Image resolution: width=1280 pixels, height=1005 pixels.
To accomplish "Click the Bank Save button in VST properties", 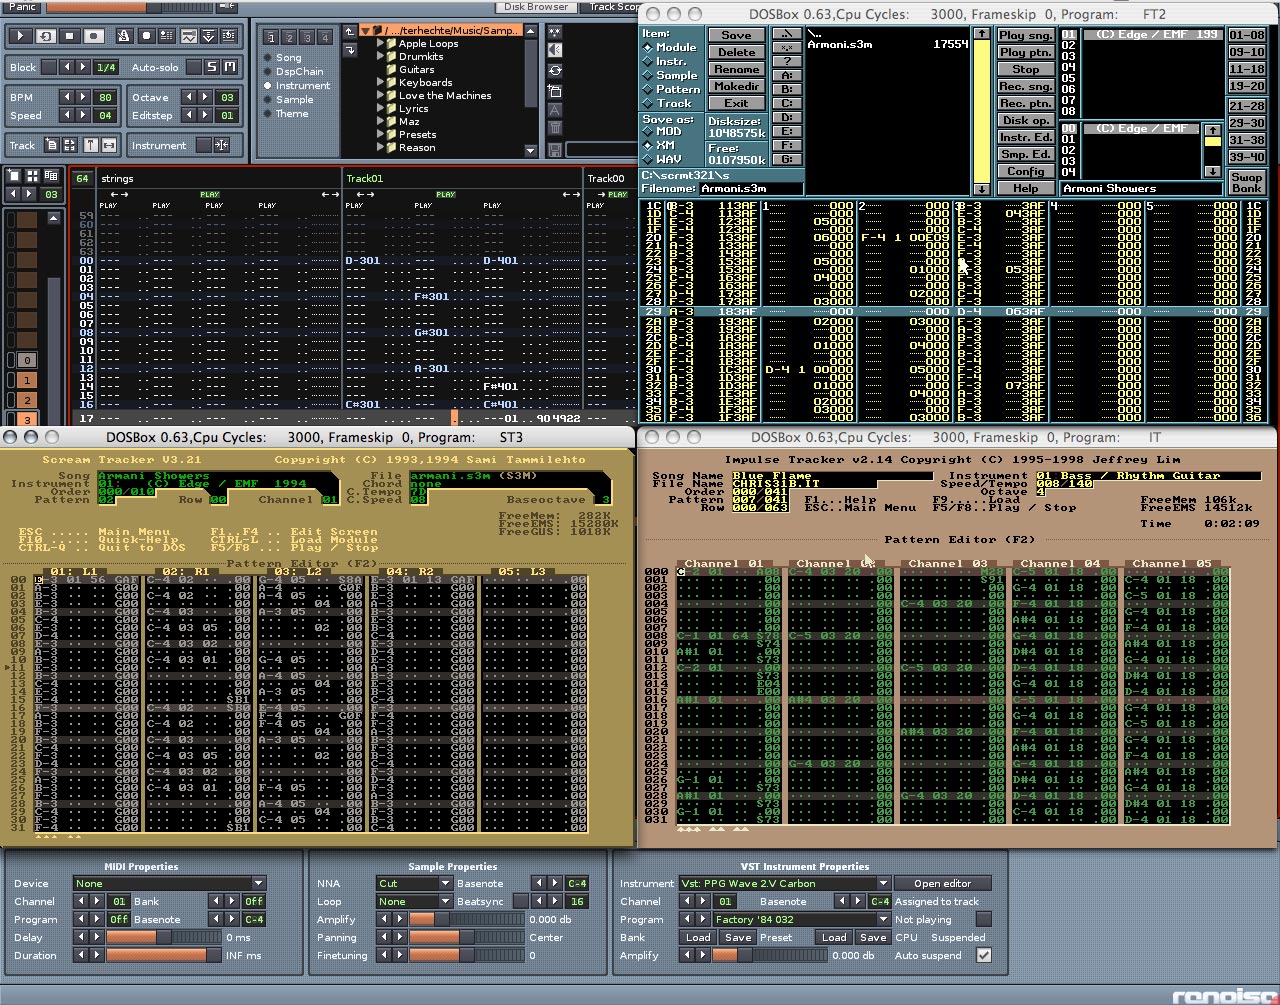I will tap(738, 937).
